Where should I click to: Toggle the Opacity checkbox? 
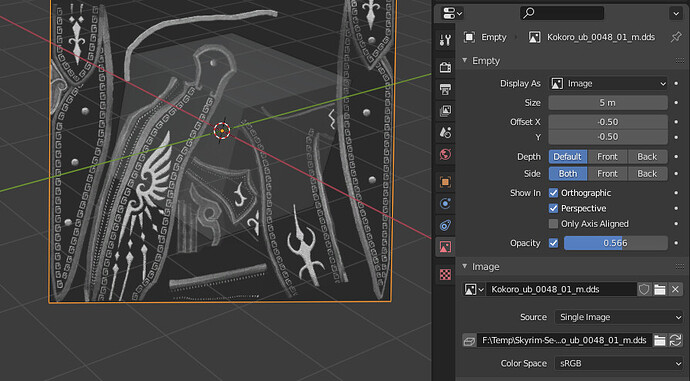click(x=554, y=243)
